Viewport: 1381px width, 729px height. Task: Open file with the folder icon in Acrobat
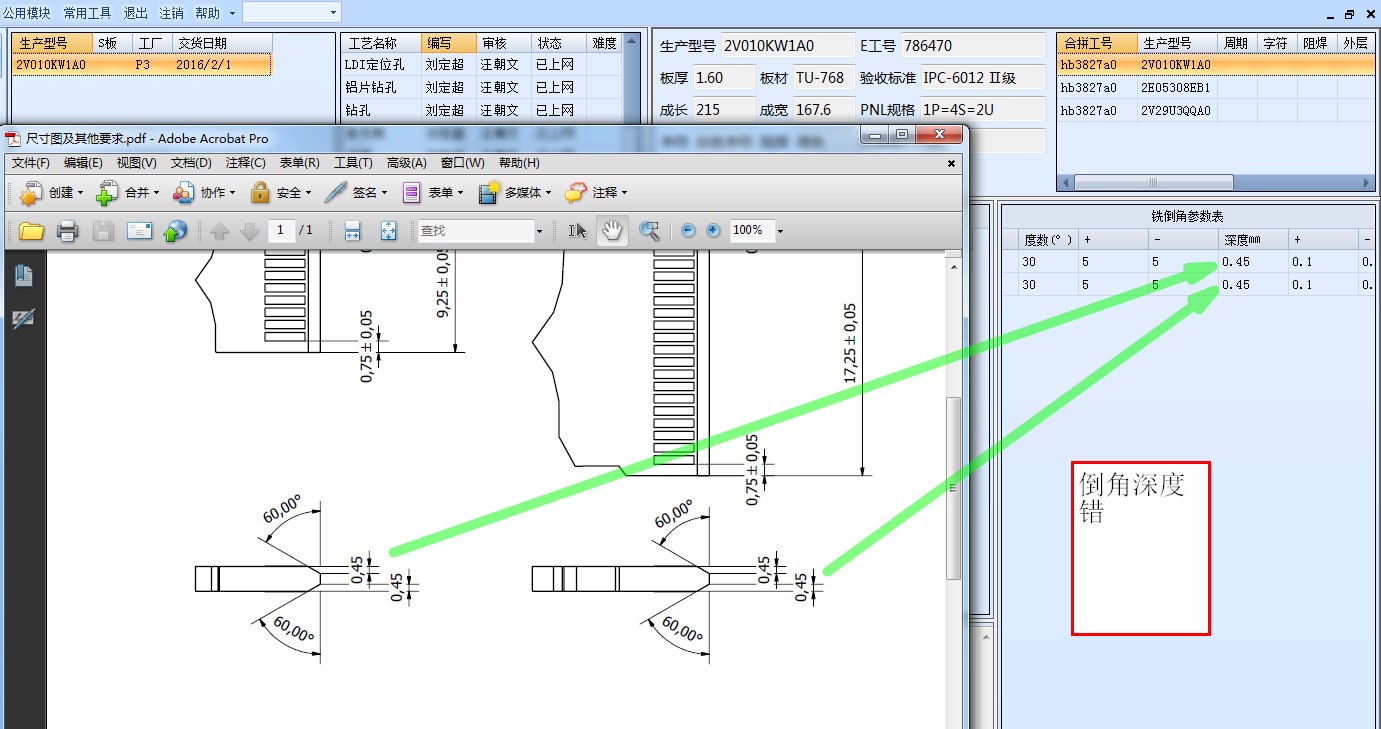pos(32,231)
